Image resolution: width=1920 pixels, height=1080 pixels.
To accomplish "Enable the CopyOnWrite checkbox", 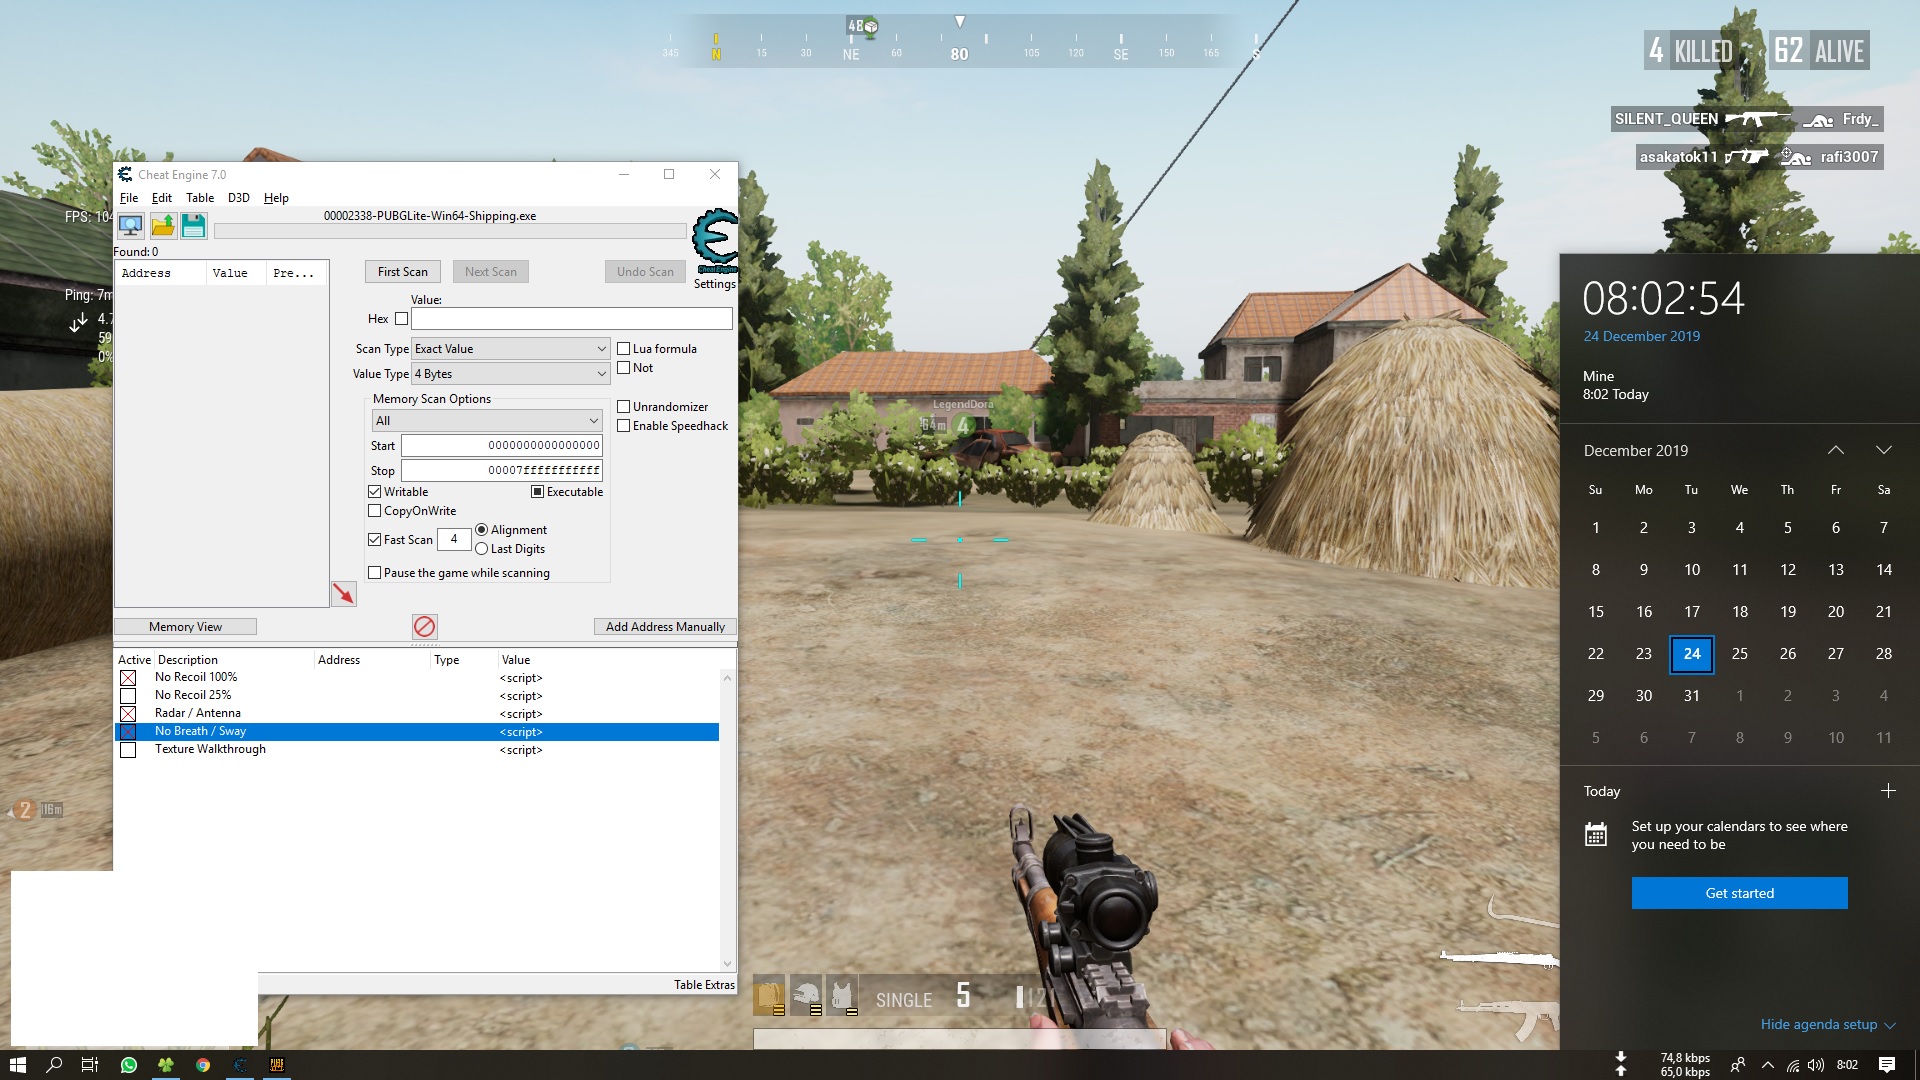I will point(375,511).
